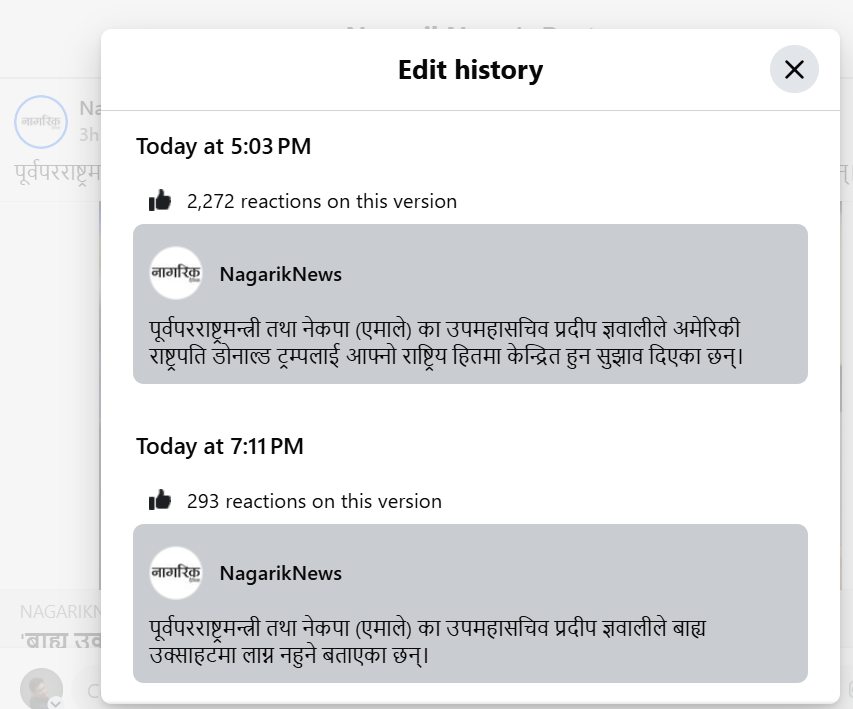Click the user profile avatar at bottom left
This screenshot has height=709, width=853.
(41, 688)
